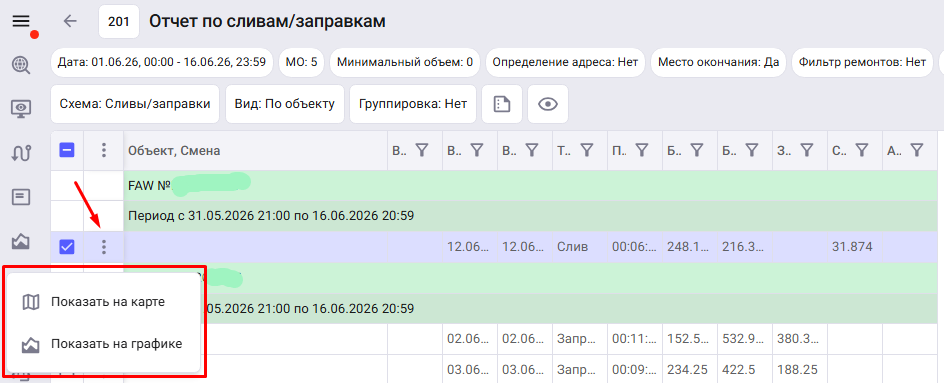Click the date range filter chip
Image resolution: width=944 pixels, height=383 pixels.
point(162,62)
